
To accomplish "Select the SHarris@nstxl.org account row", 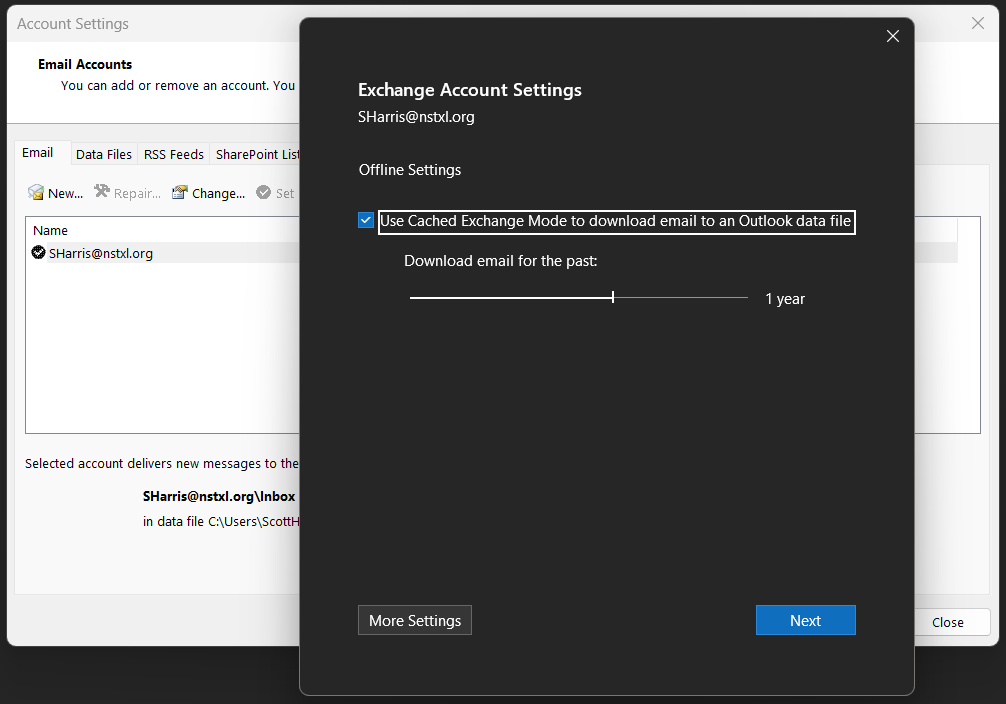I will (164, 253).
